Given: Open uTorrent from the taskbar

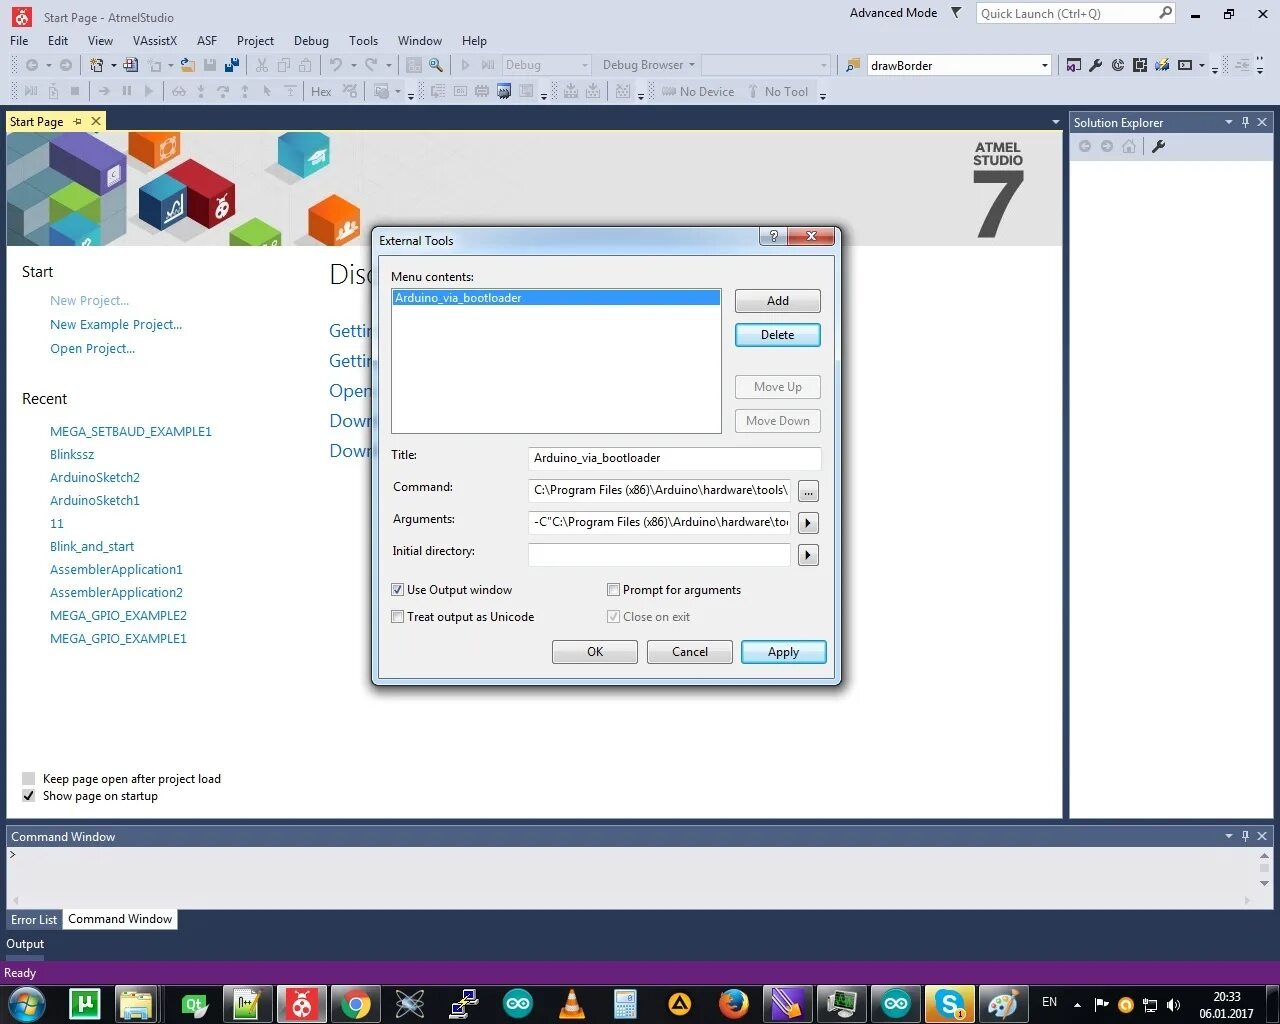Looking at the screenshot, I should point(85,1003).
